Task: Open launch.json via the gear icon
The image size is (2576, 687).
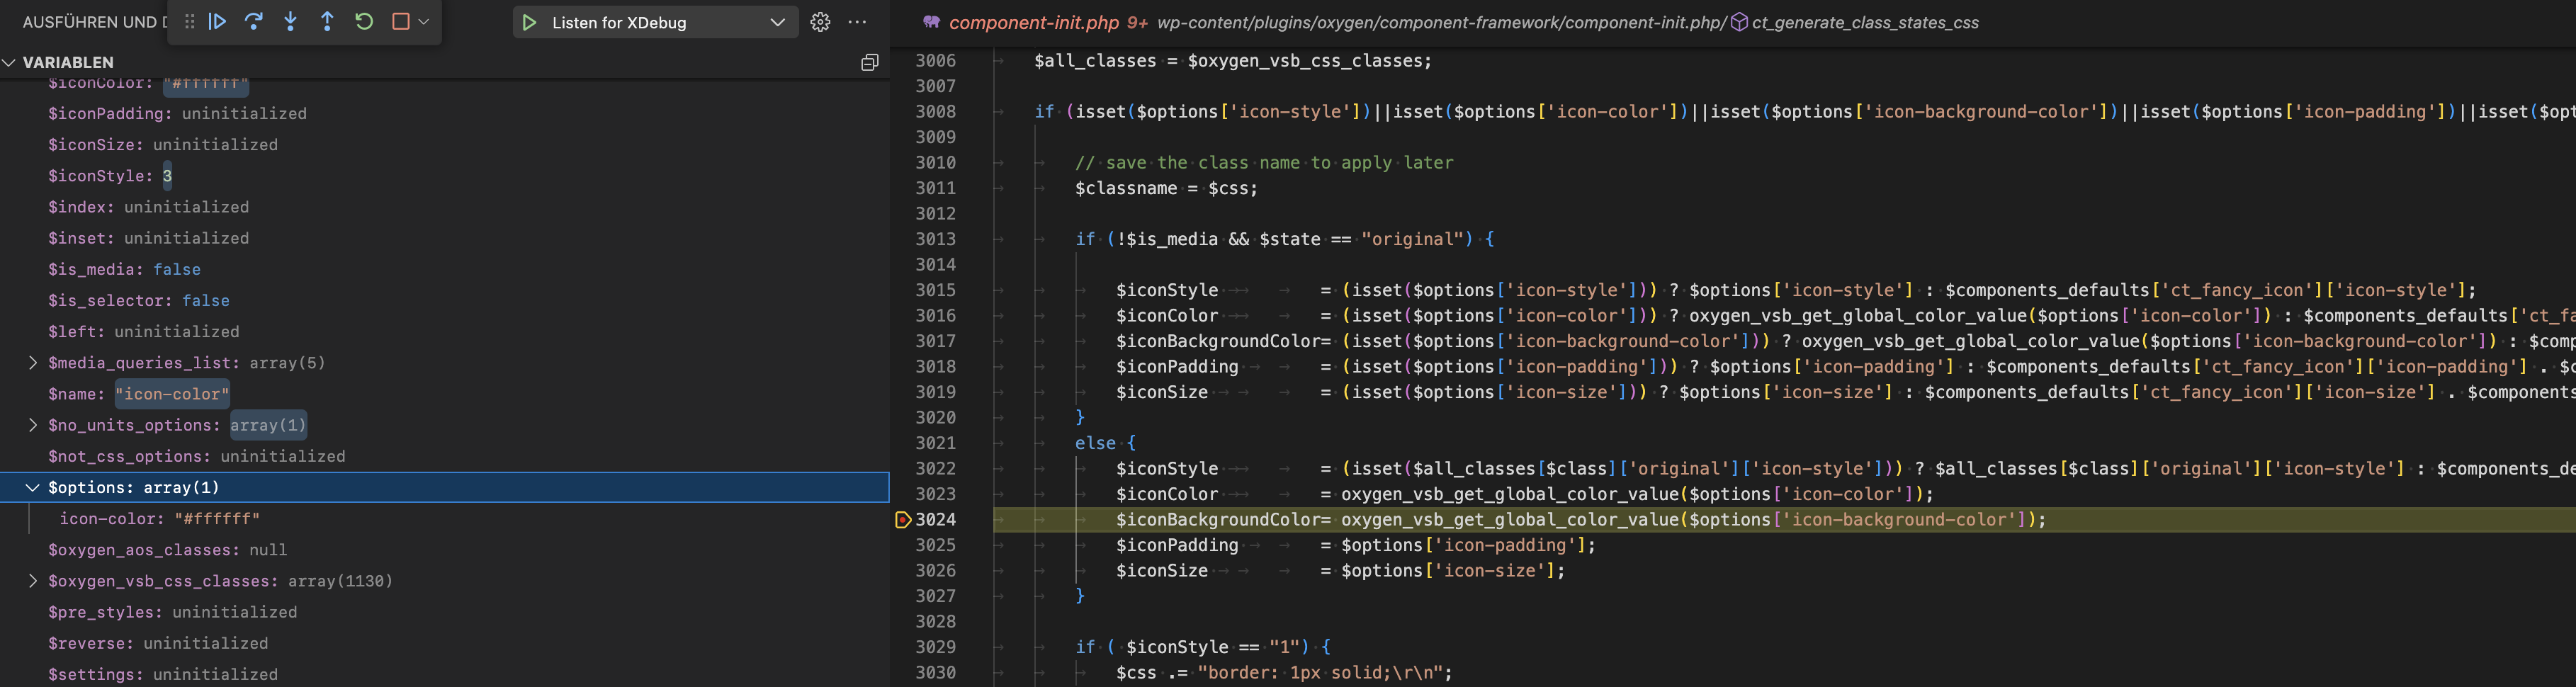Action: (820, 21)
